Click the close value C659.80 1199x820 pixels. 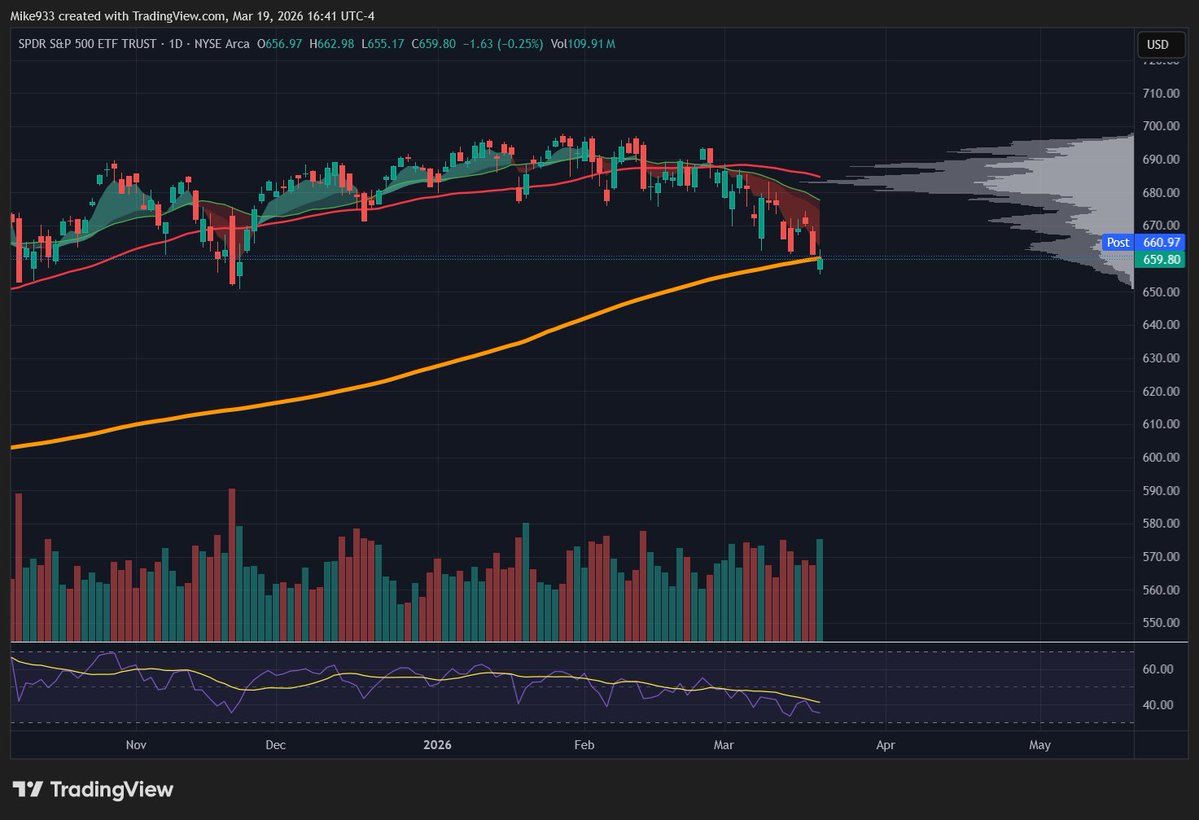(x=434, y=44)
